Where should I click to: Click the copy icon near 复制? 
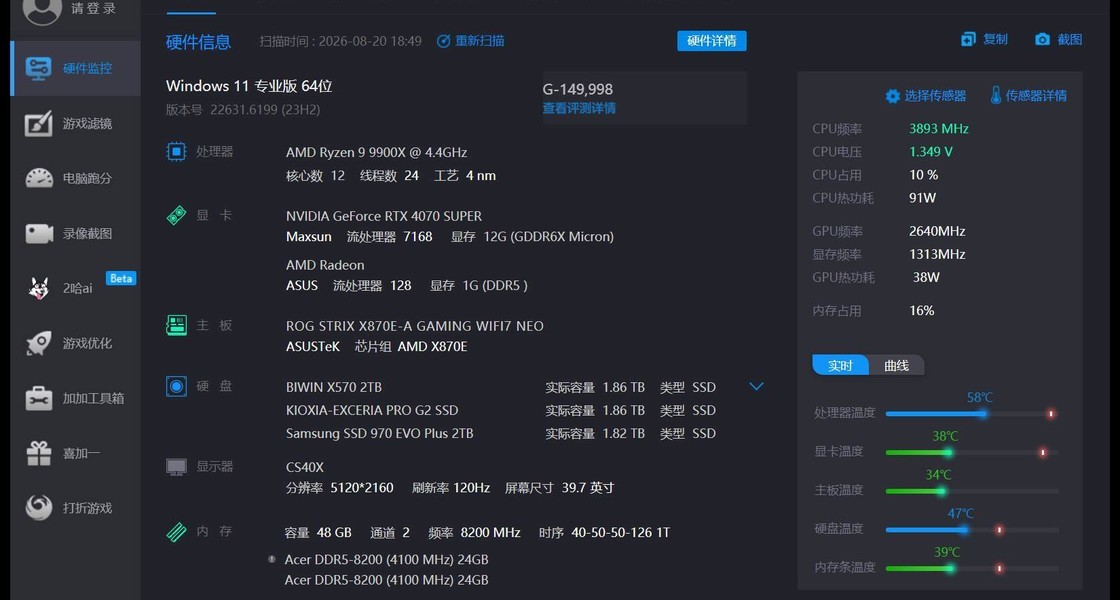[x=969, y=39]
